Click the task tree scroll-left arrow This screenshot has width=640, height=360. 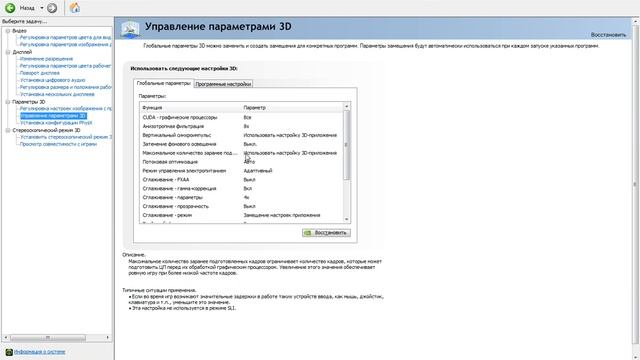(x=5, y=338)
